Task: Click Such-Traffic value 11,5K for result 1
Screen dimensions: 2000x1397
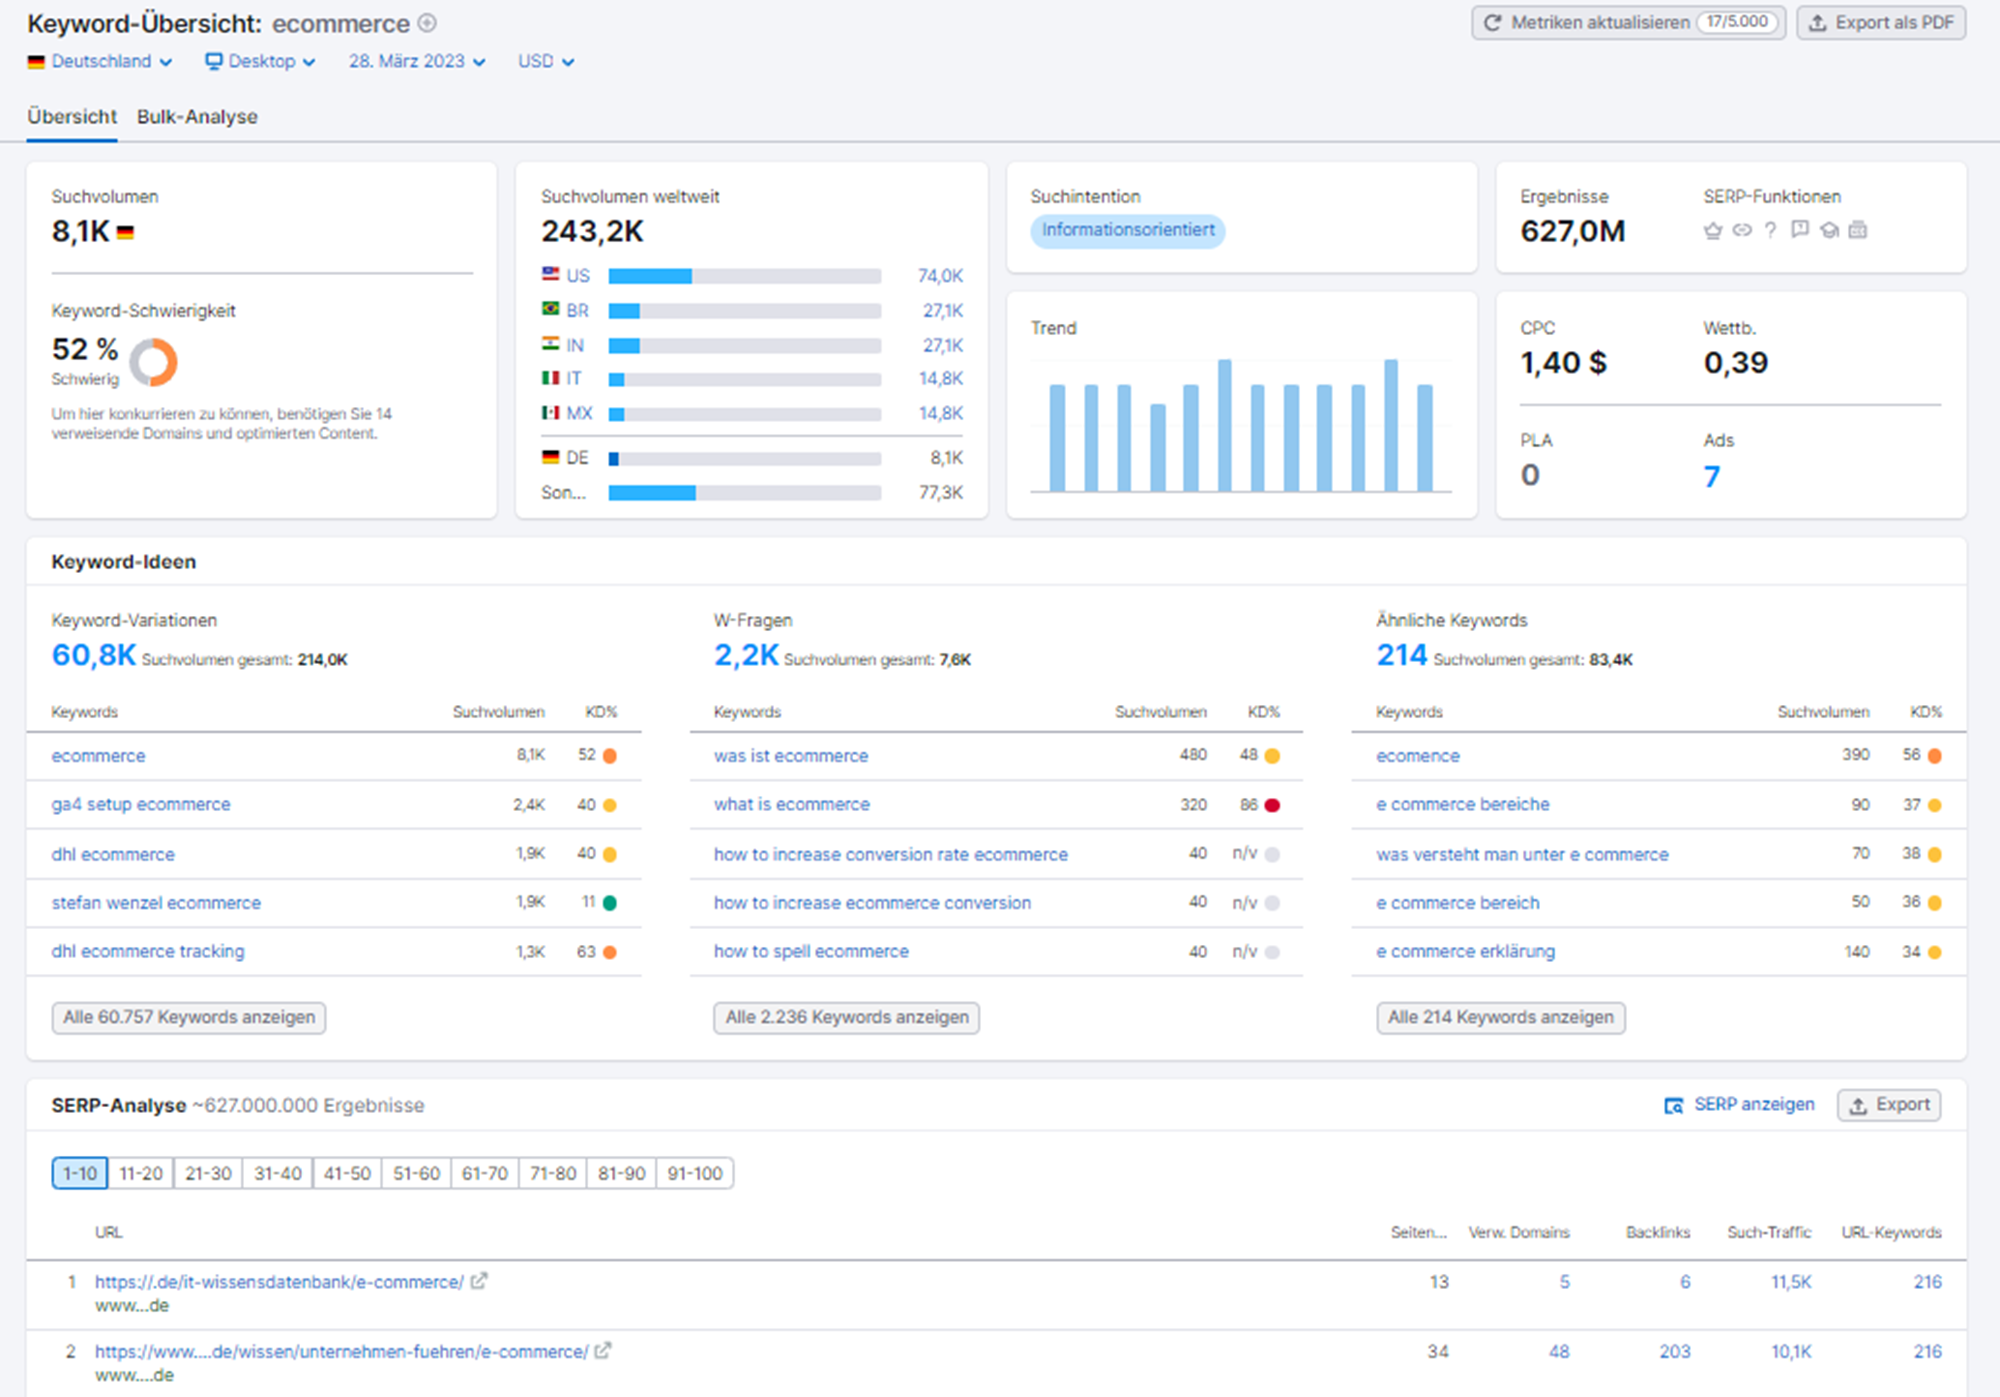Action: (x=1791, y=1282)
